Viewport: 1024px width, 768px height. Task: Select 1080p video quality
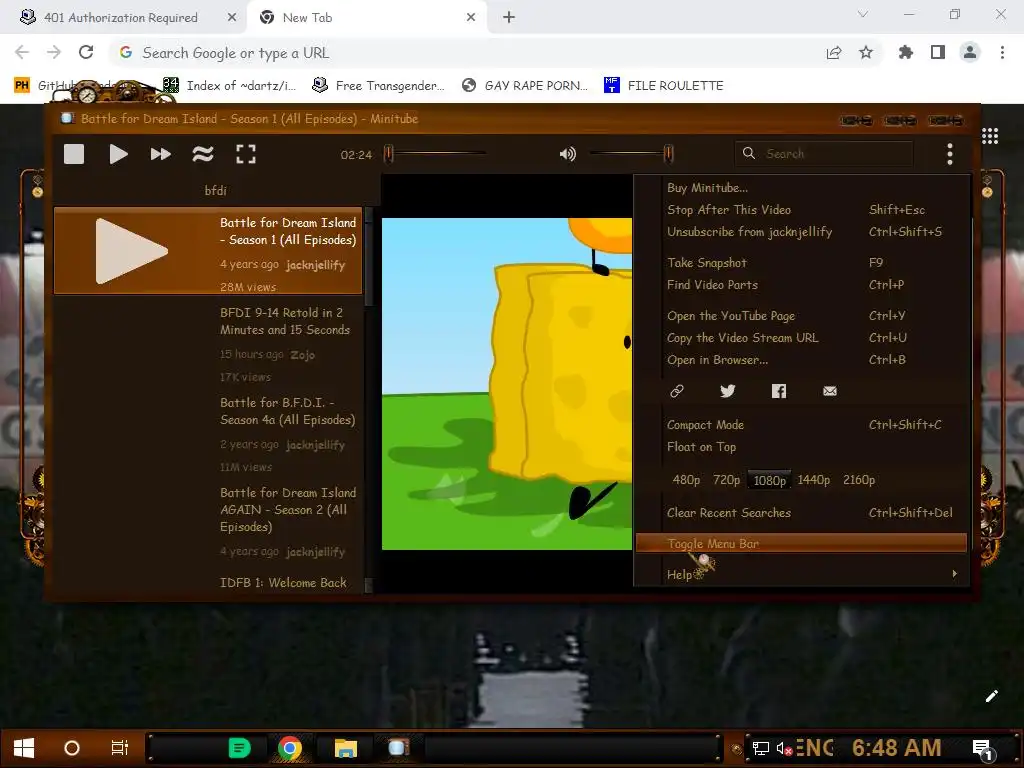click(x=769, y=480)
